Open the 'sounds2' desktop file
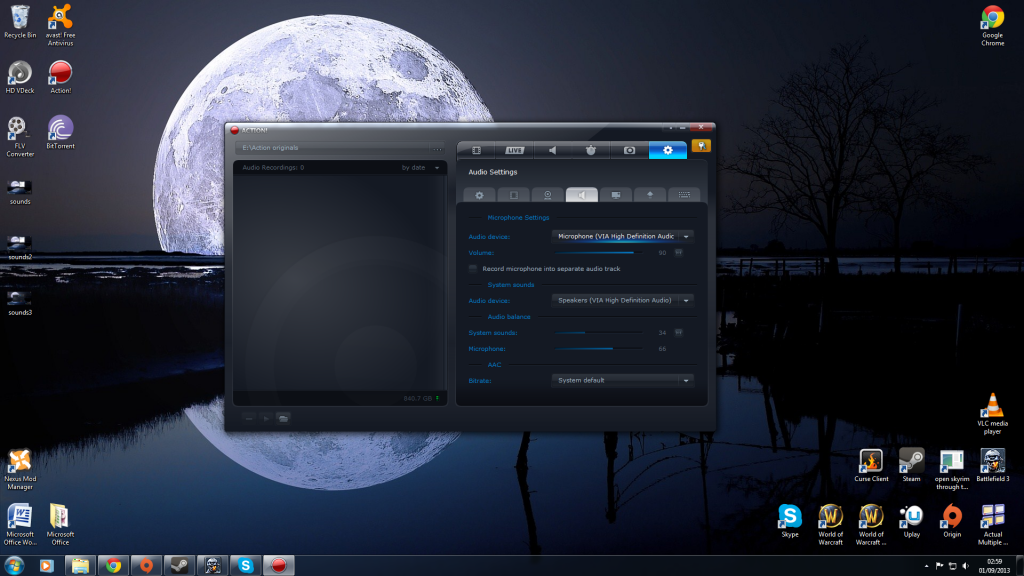The width and height of the screenshot is (1024, 576). point(20,248)
